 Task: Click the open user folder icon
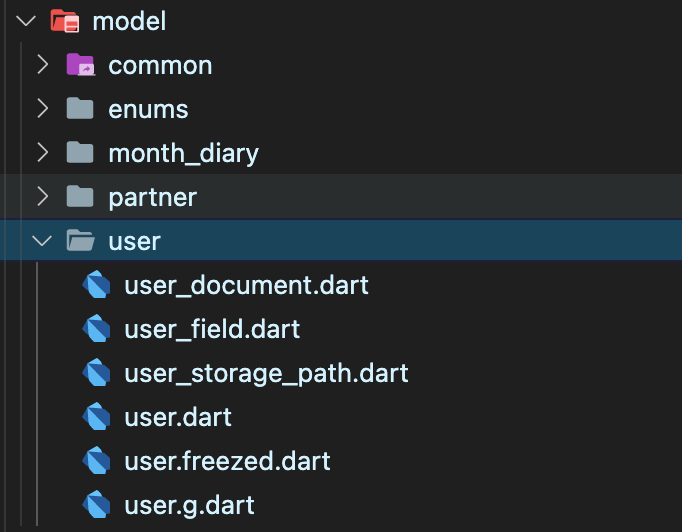80,241
